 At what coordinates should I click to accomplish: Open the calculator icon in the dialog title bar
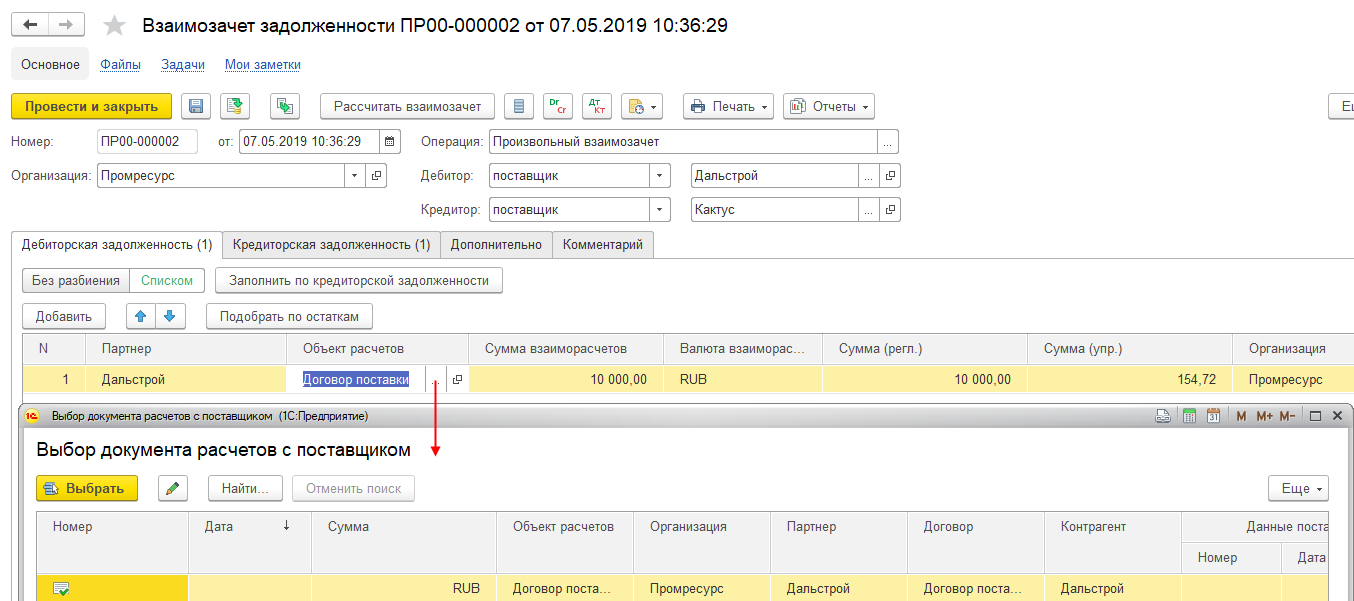[x=1189, y=415]
